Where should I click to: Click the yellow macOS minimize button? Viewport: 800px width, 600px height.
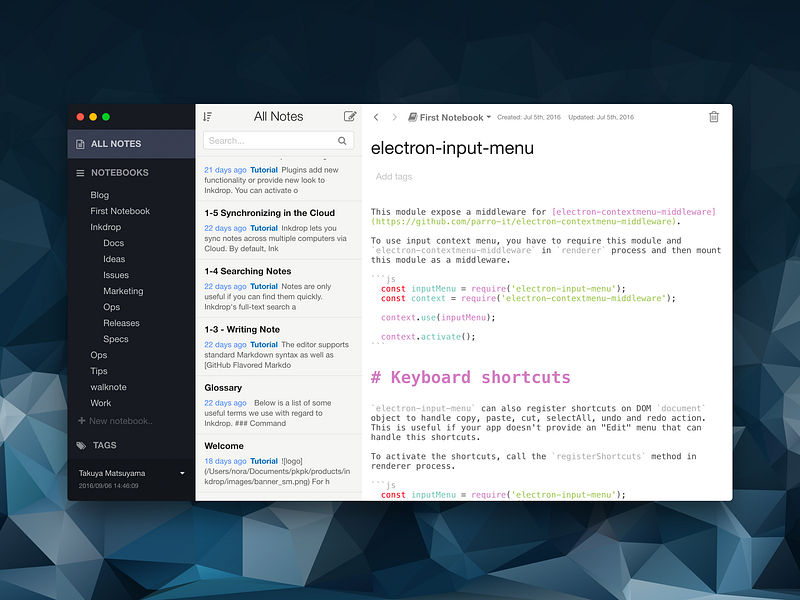(x=93, y=117)
